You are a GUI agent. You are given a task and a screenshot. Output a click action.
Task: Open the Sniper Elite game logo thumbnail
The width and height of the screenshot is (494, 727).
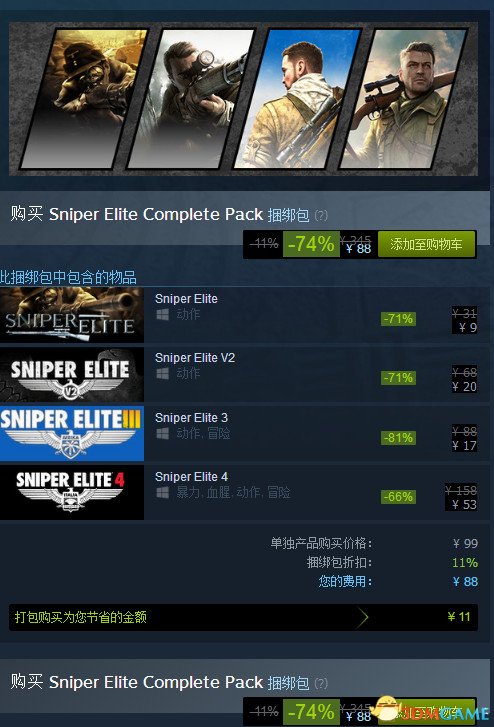click(x=72, y=315)
